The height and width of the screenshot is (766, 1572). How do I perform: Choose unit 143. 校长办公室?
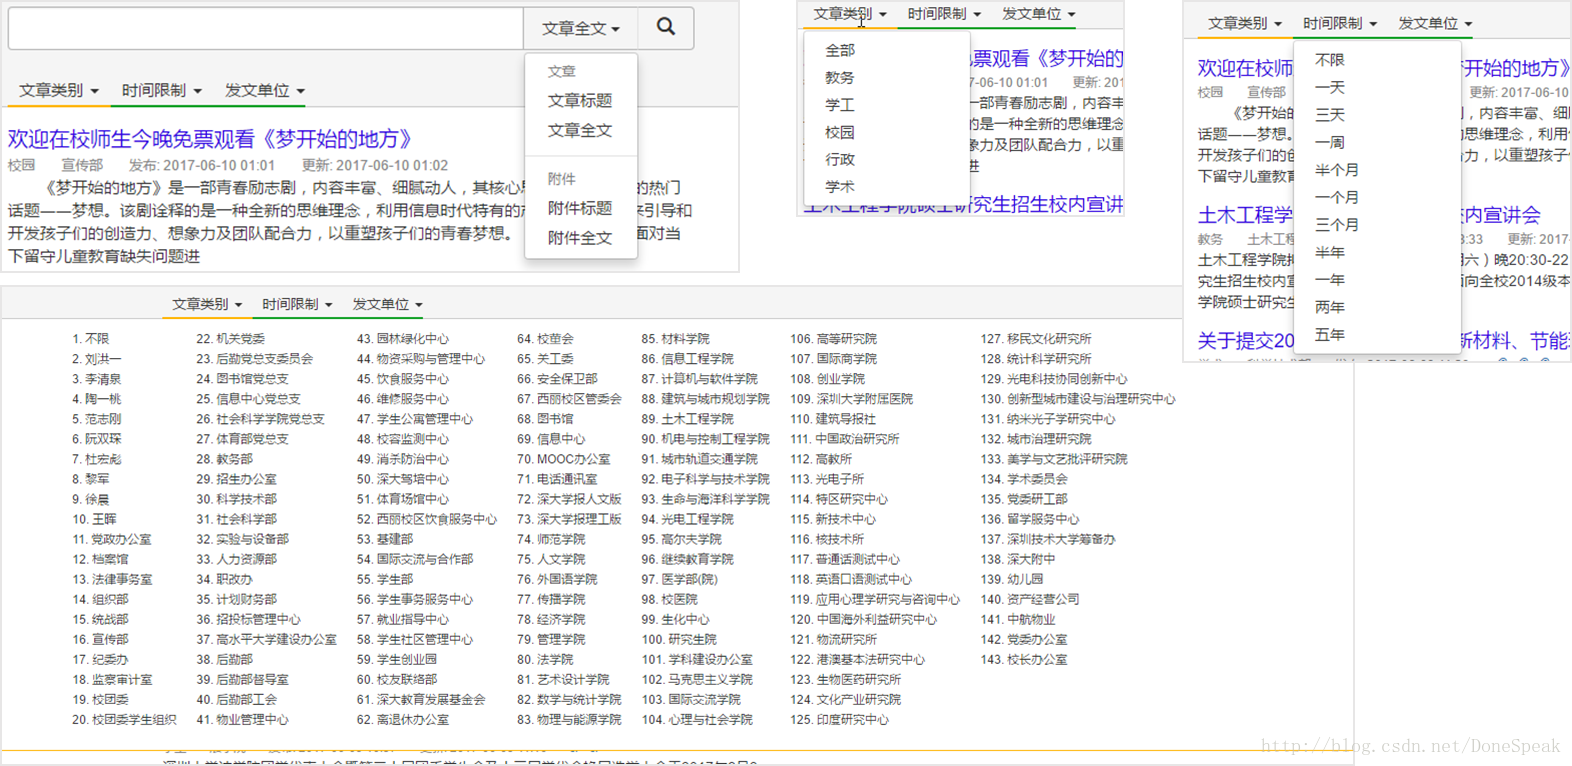point(1025,659)
